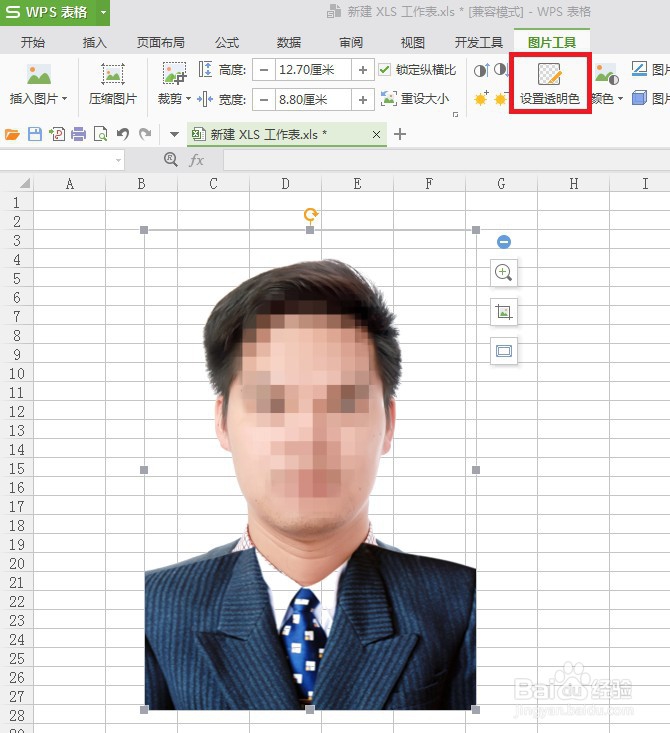The height and width of the screenshot is (733, 670).
Task: Click the Select All corner triangle
Action: pyautogui.click(x=24, y=183)
